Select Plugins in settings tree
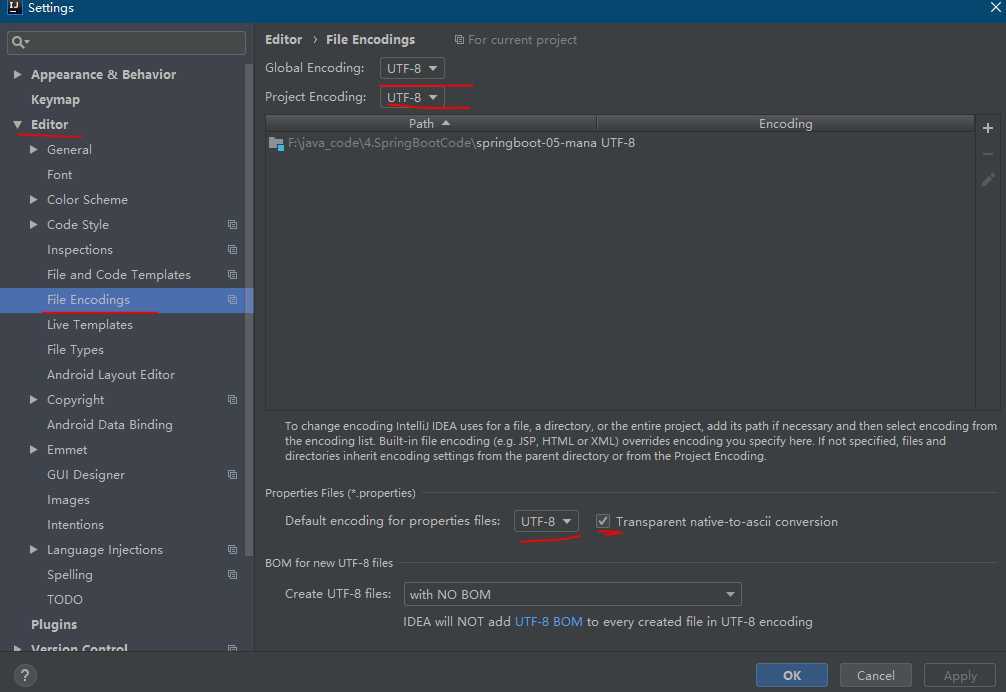 point(54,625)
